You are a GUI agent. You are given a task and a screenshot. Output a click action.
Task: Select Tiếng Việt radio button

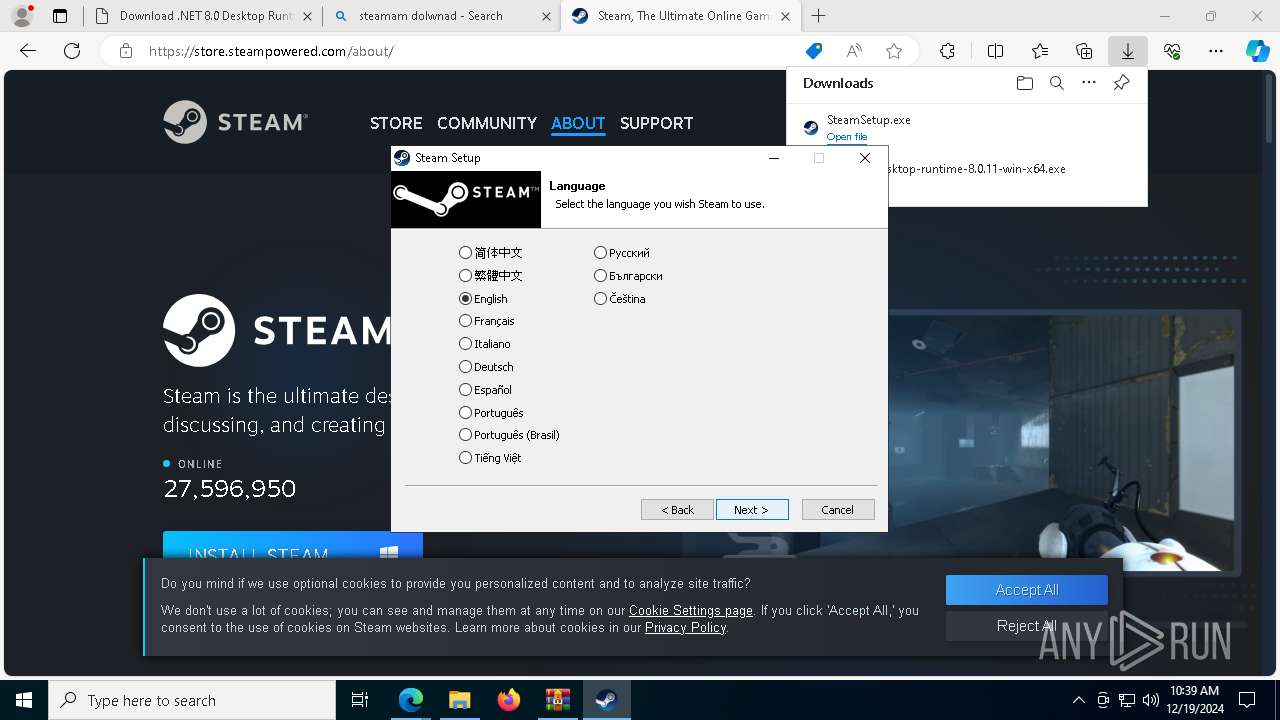pos(490,458)
